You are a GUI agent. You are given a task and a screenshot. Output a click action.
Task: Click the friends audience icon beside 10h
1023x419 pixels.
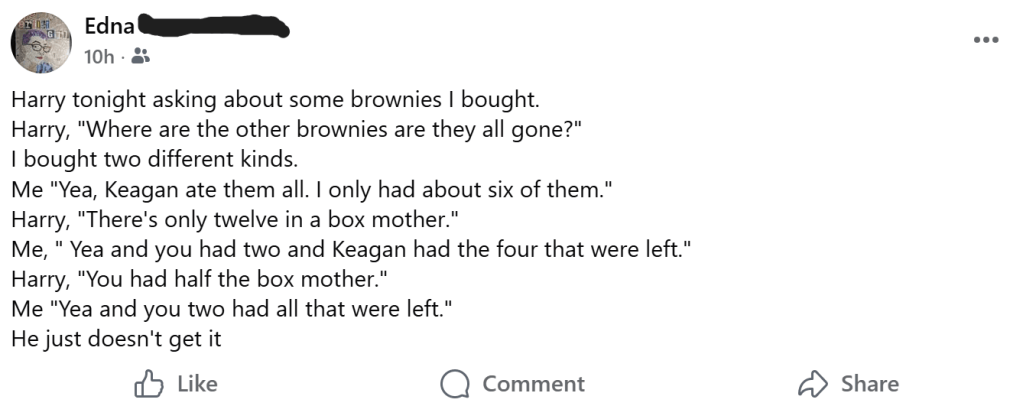point(140,57)
